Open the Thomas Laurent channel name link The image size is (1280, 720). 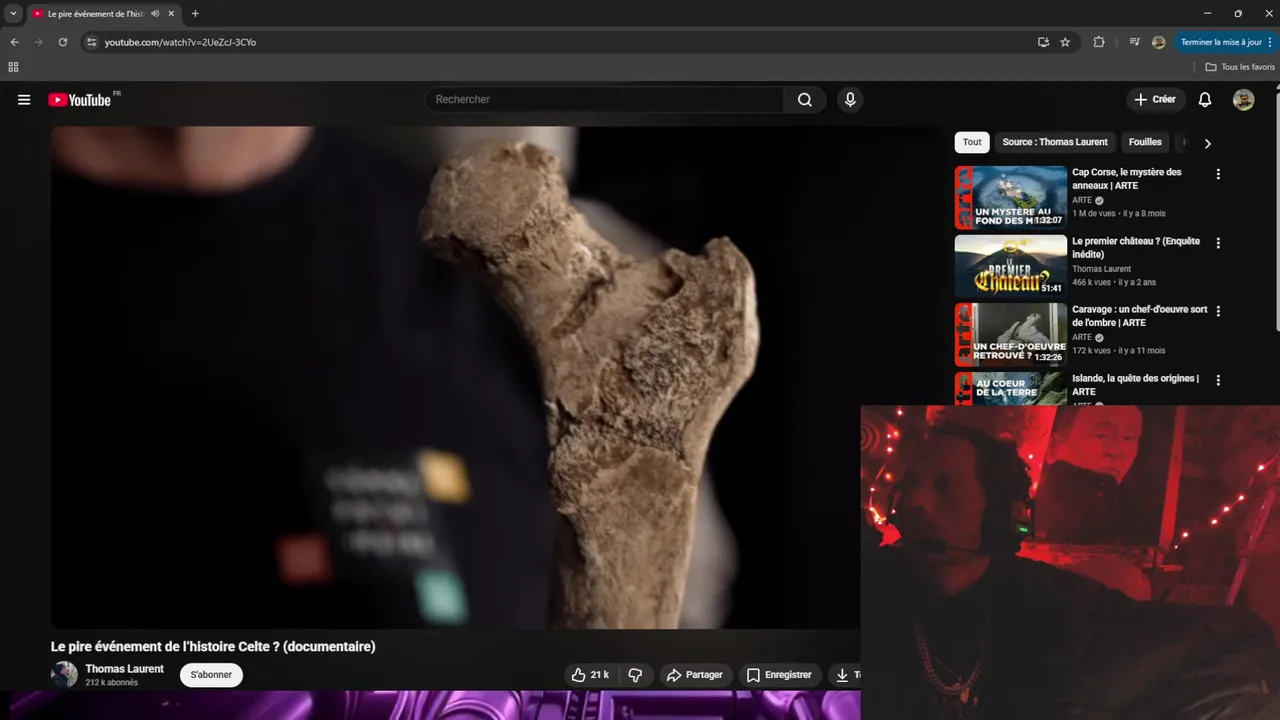[x=124, y=669]
